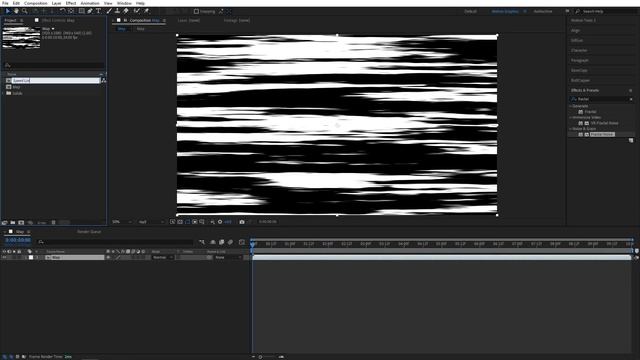Select the Clone Stamp tool
The height and width of the screenshot is (360, 640).
[x=117, y=11]
